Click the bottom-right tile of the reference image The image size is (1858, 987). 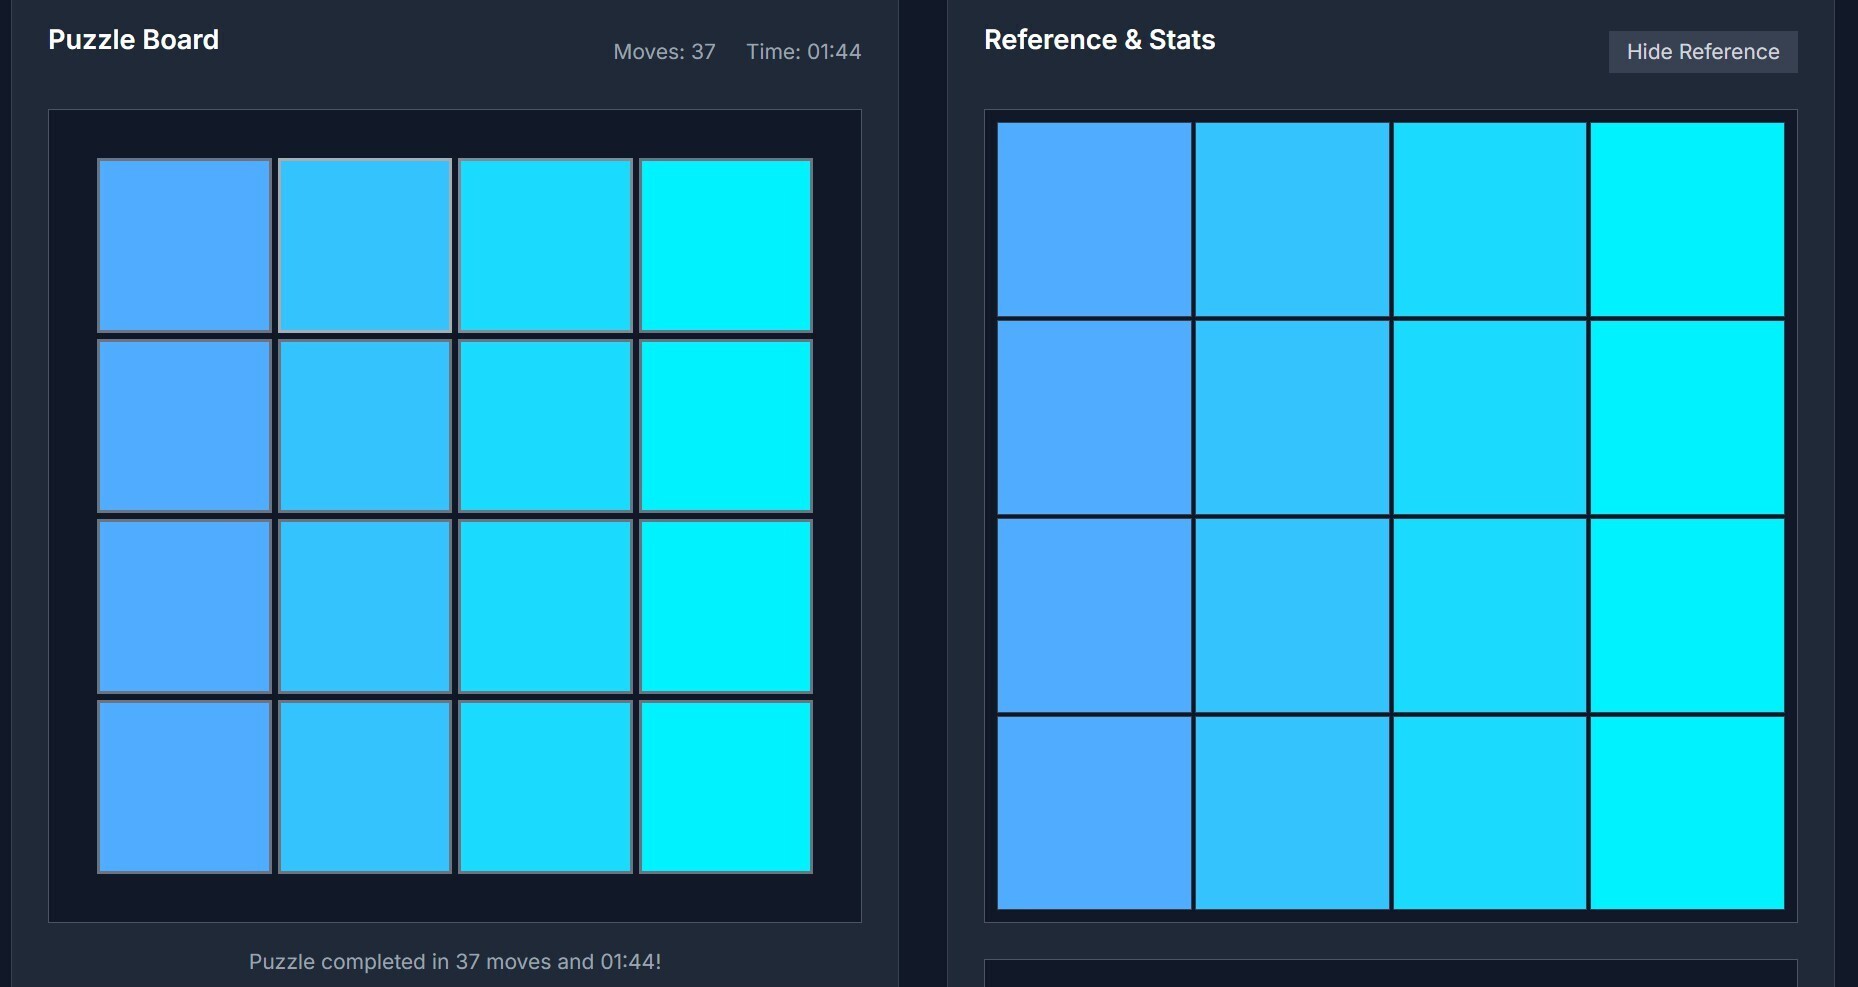click(x=1687, y=812)
